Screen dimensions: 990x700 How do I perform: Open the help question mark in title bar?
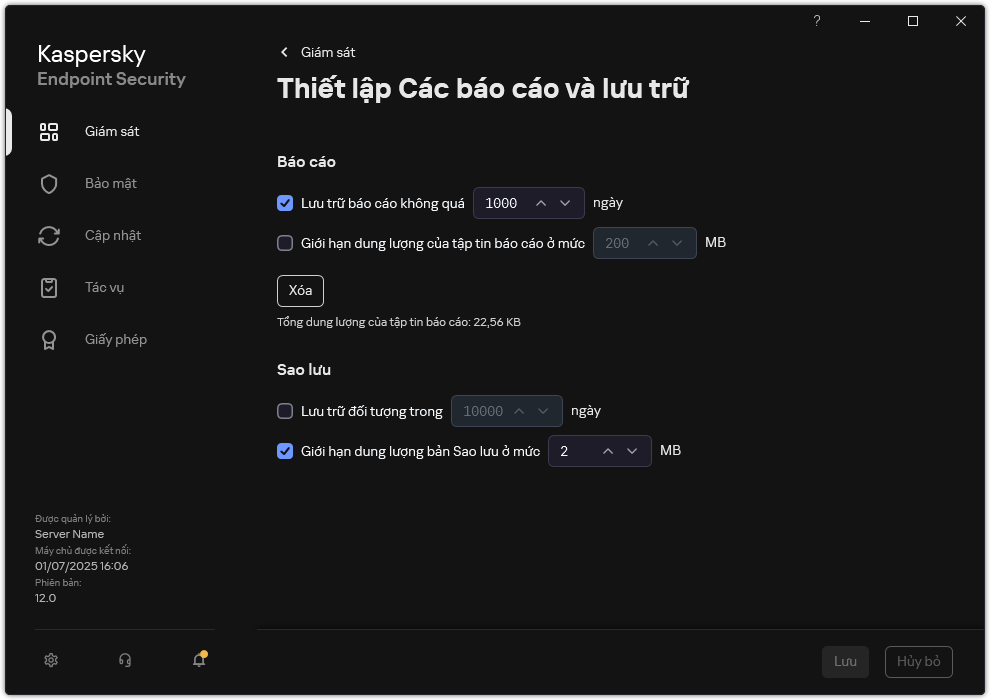pos(817,21)
